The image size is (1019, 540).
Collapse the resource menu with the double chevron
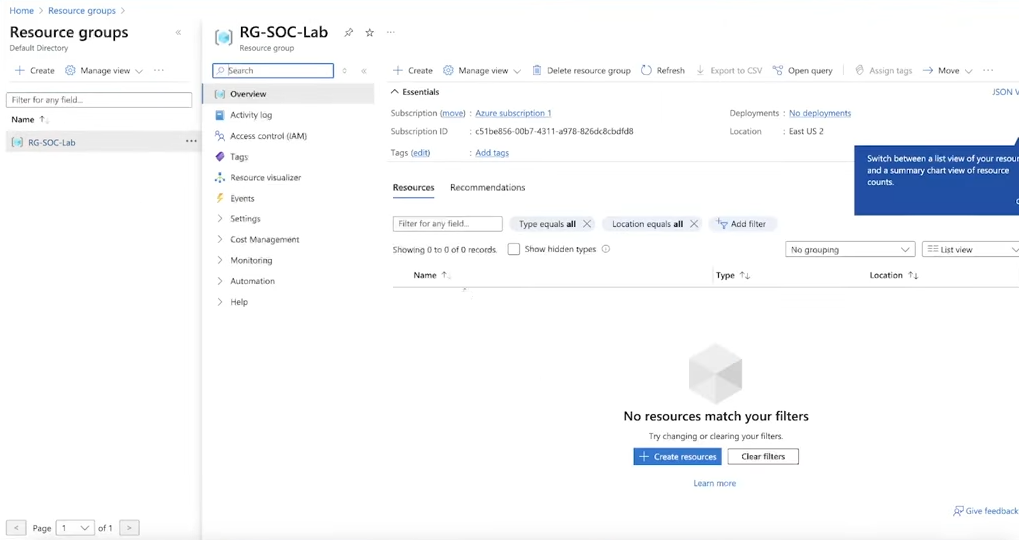click(x=364, y=71)
